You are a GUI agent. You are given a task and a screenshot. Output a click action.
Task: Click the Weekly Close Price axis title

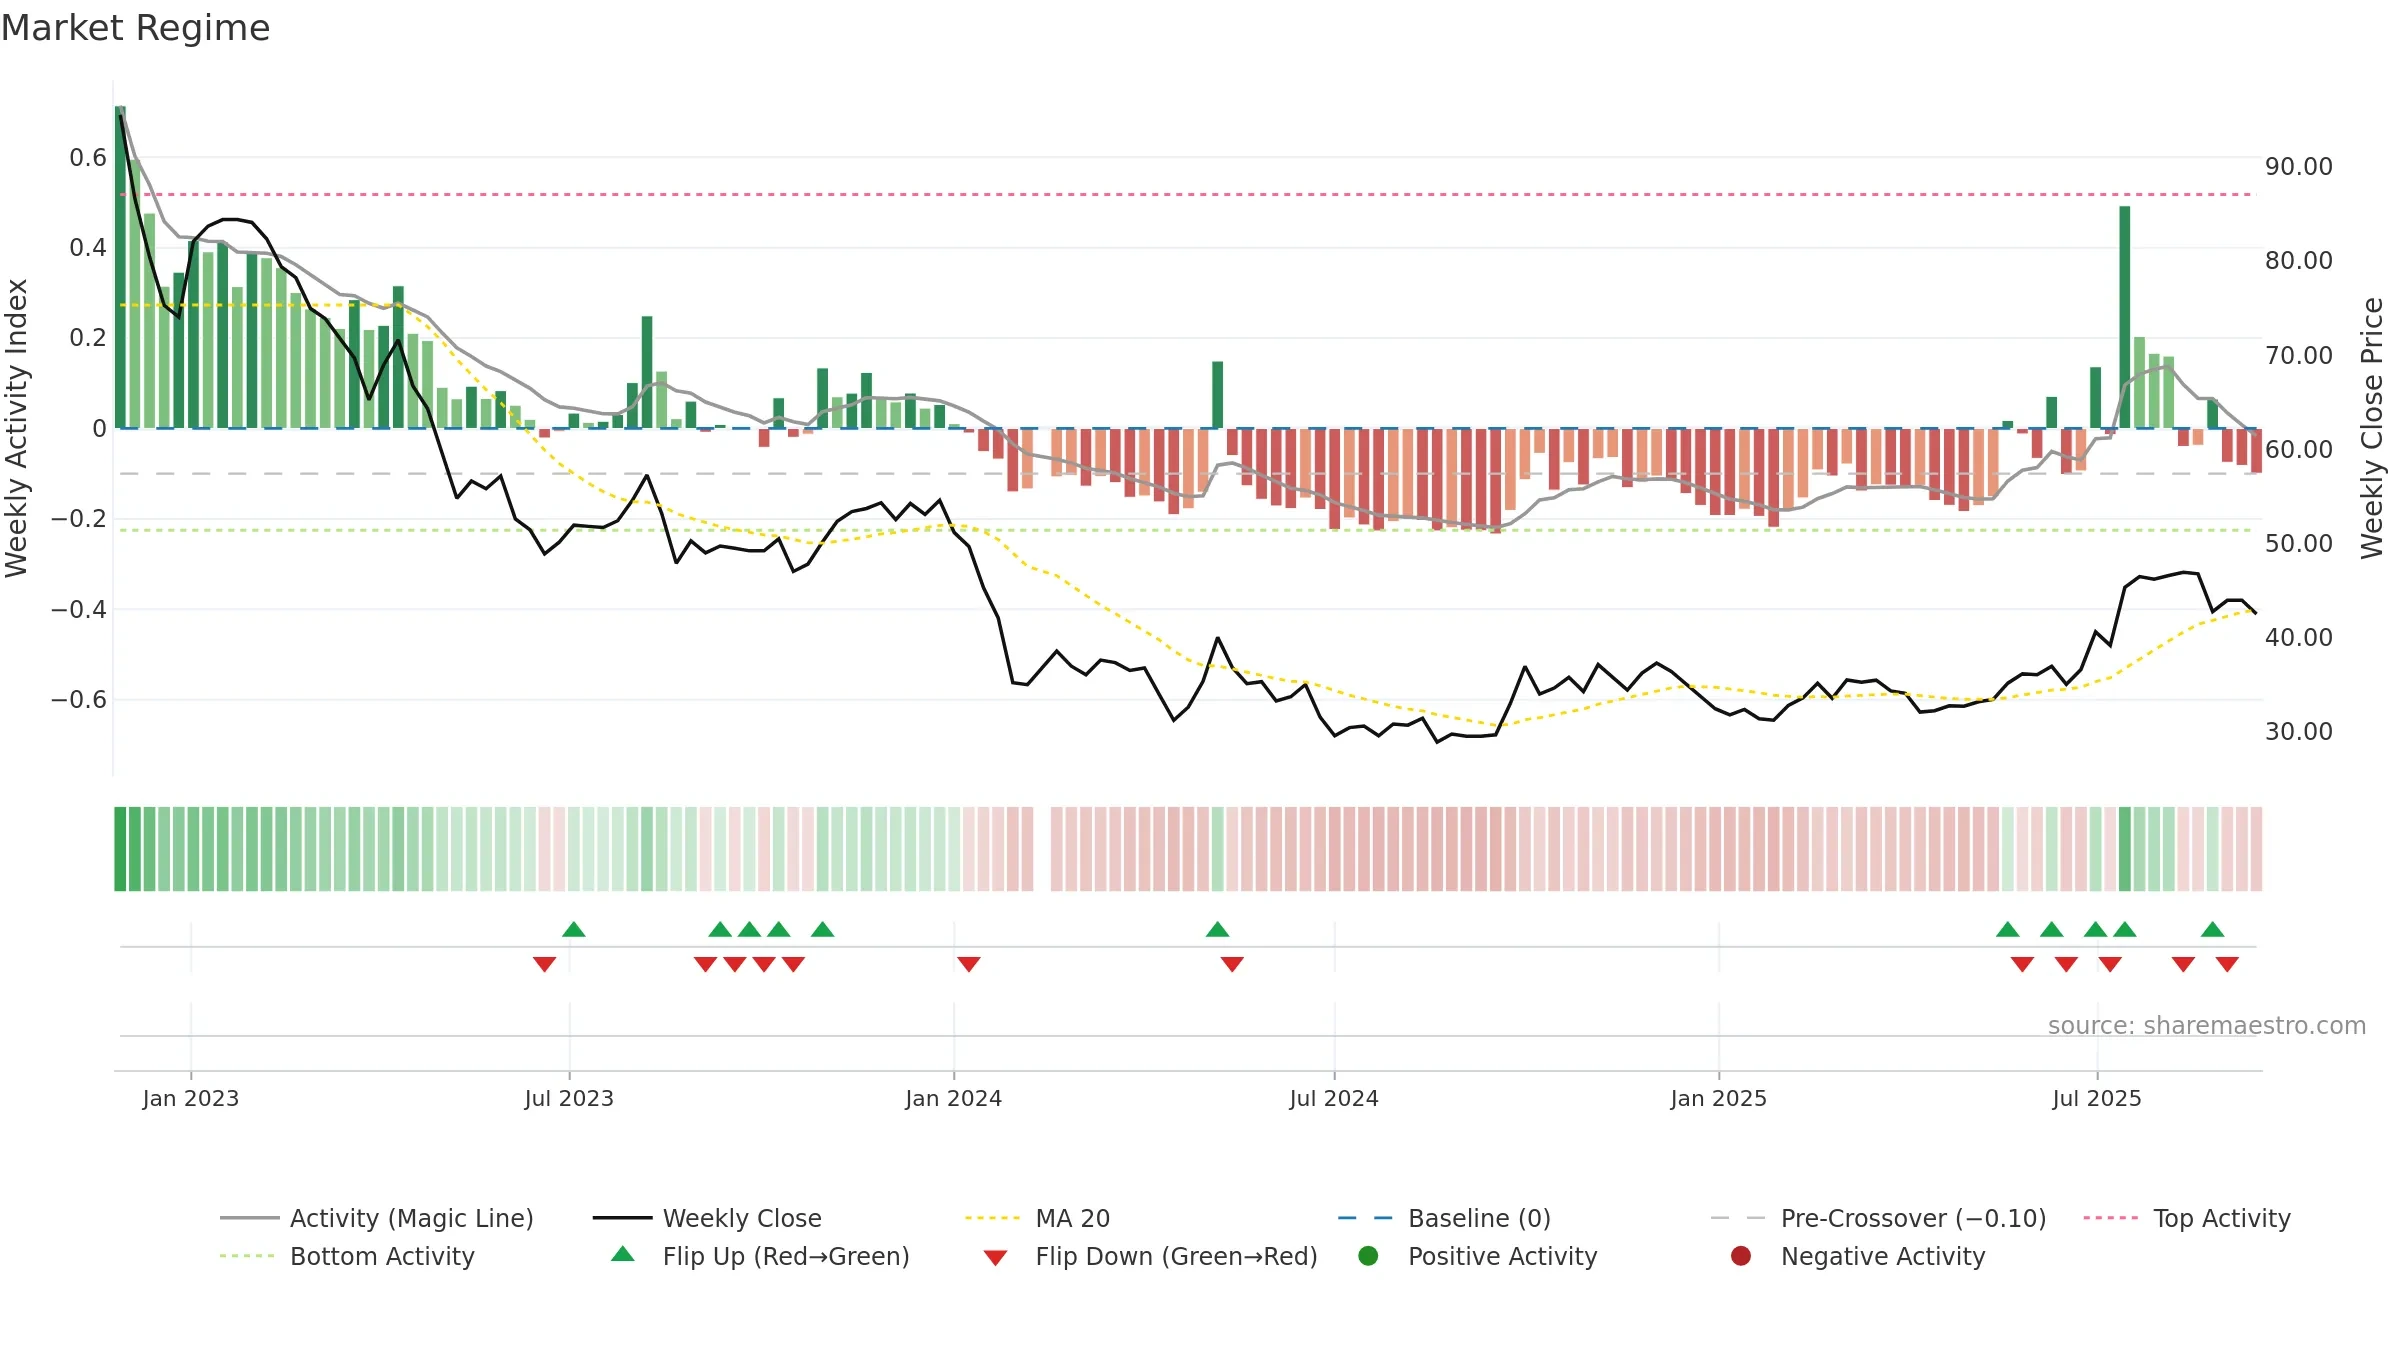2372,428
